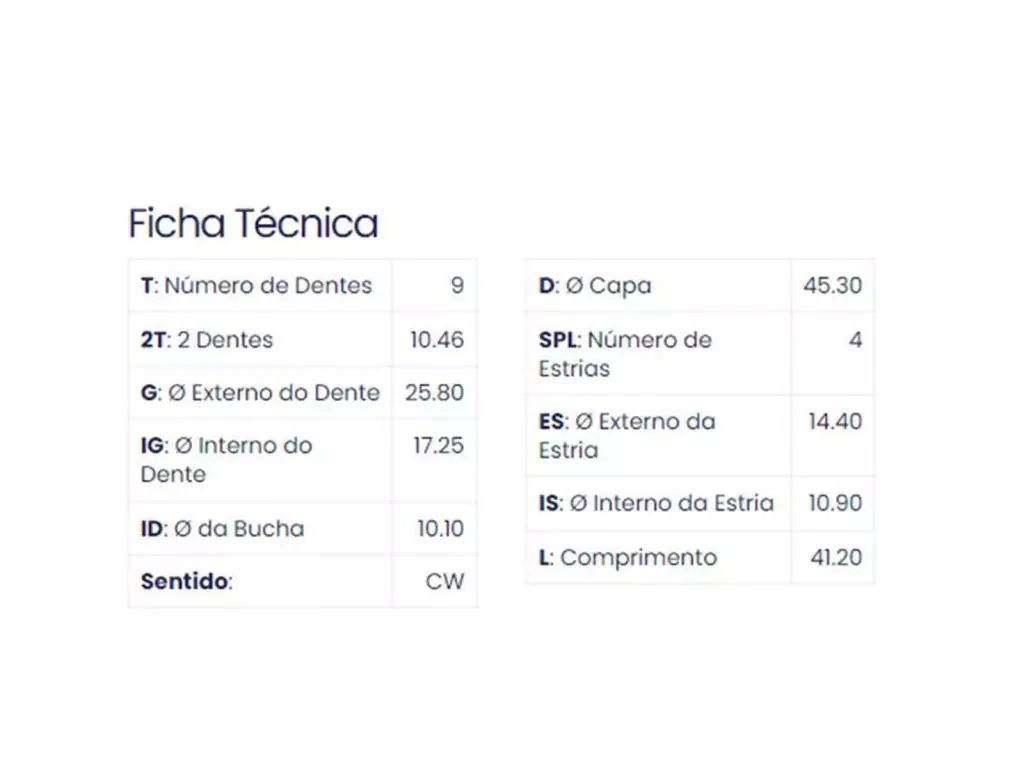Viewport: 1024px width, 768px height.
Task: Click the value 14.40
Action: [835, 422]
